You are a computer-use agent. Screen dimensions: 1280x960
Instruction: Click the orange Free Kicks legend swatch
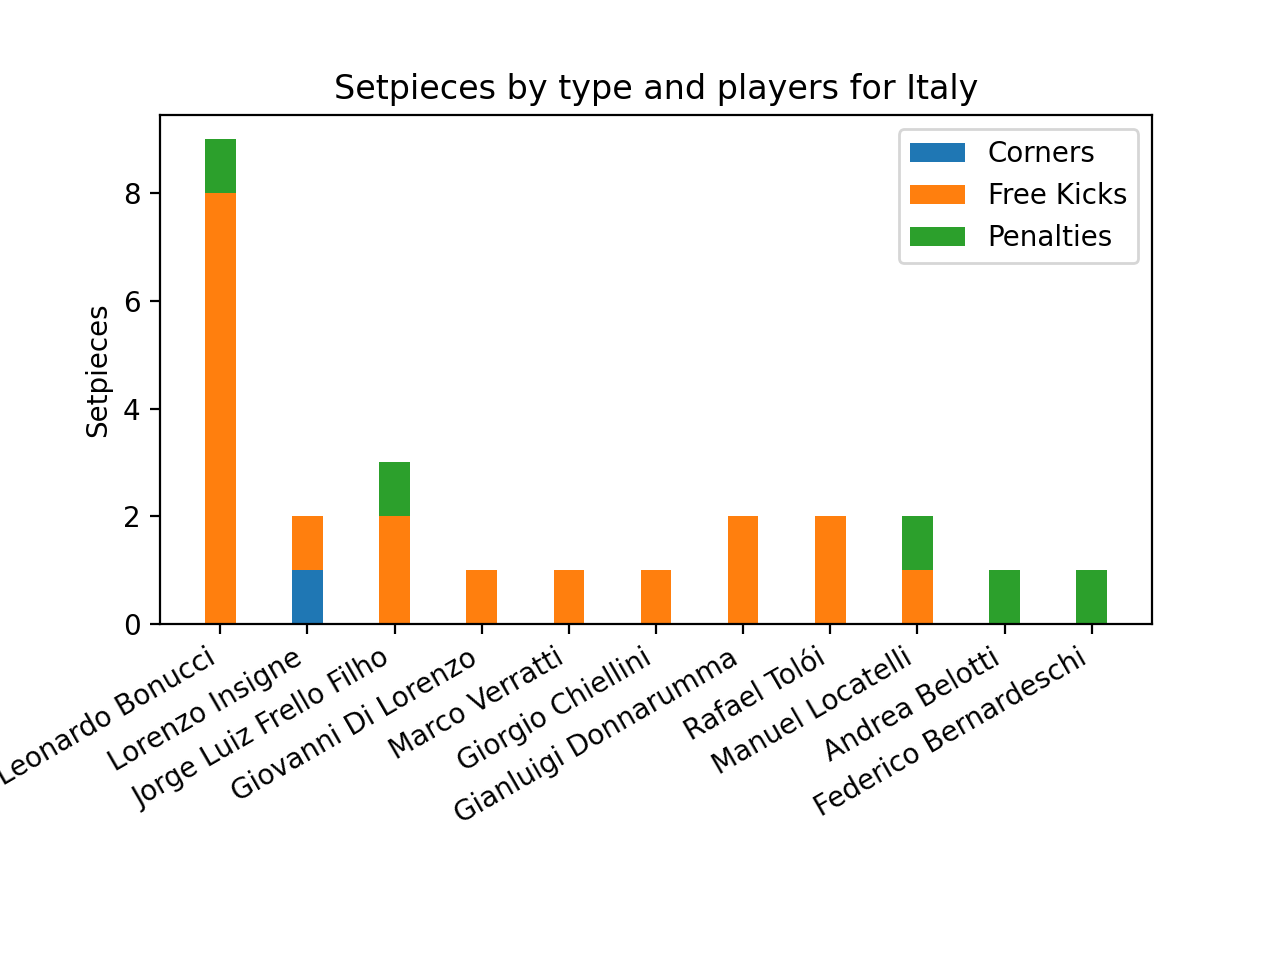(937, 195)
